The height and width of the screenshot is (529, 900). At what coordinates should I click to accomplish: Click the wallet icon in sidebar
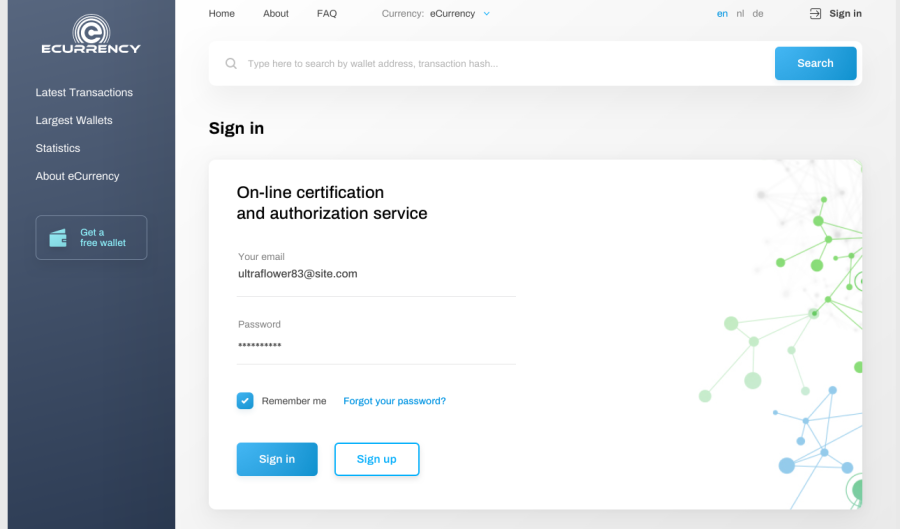(x=58, y=238)
